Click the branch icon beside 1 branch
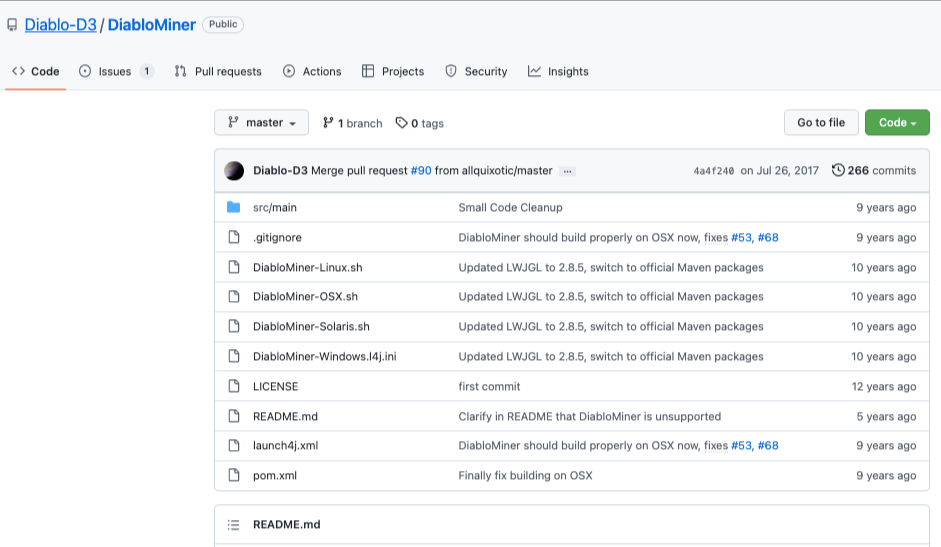941x547 pixels. pyautogui.click(x=328, y=122)
